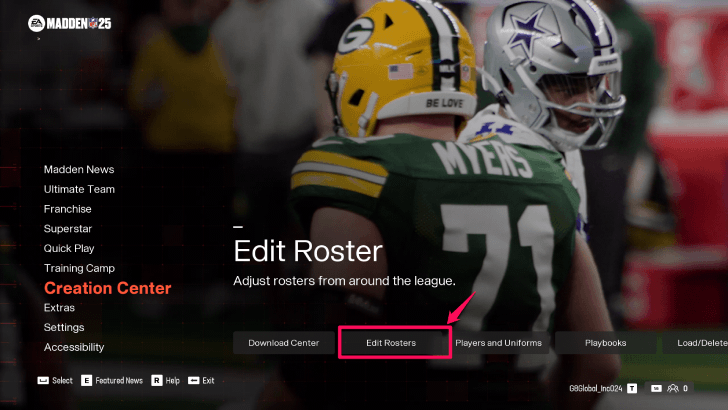Click the small tab key icon near friends
Viewport: 728px width, 410px height.
[x=656, y=388]
